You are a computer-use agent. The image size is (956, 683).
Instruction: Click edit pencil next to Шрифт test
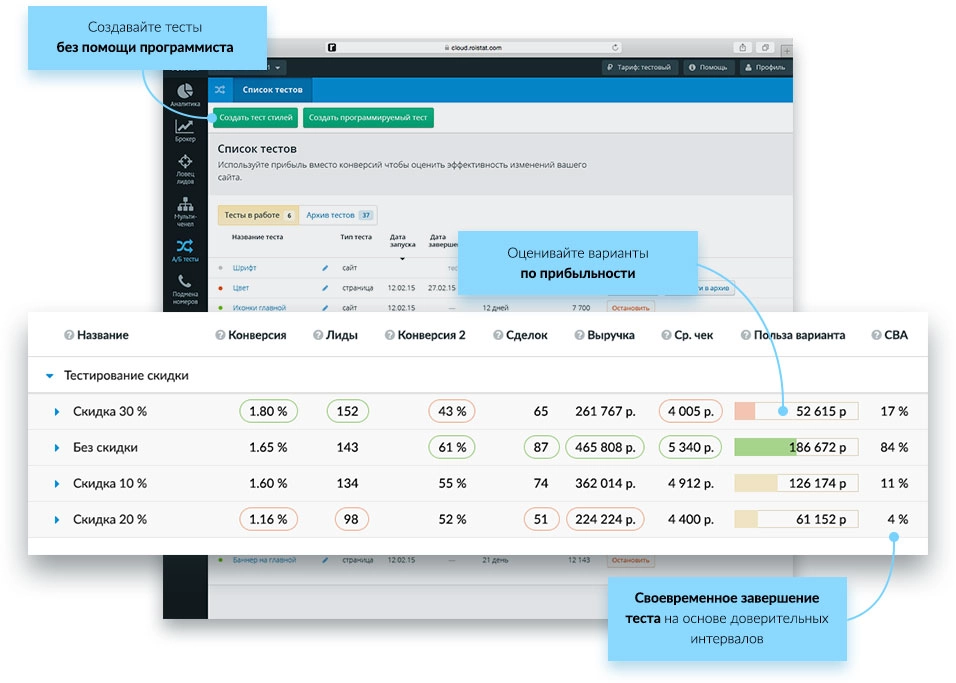[324, 268]
